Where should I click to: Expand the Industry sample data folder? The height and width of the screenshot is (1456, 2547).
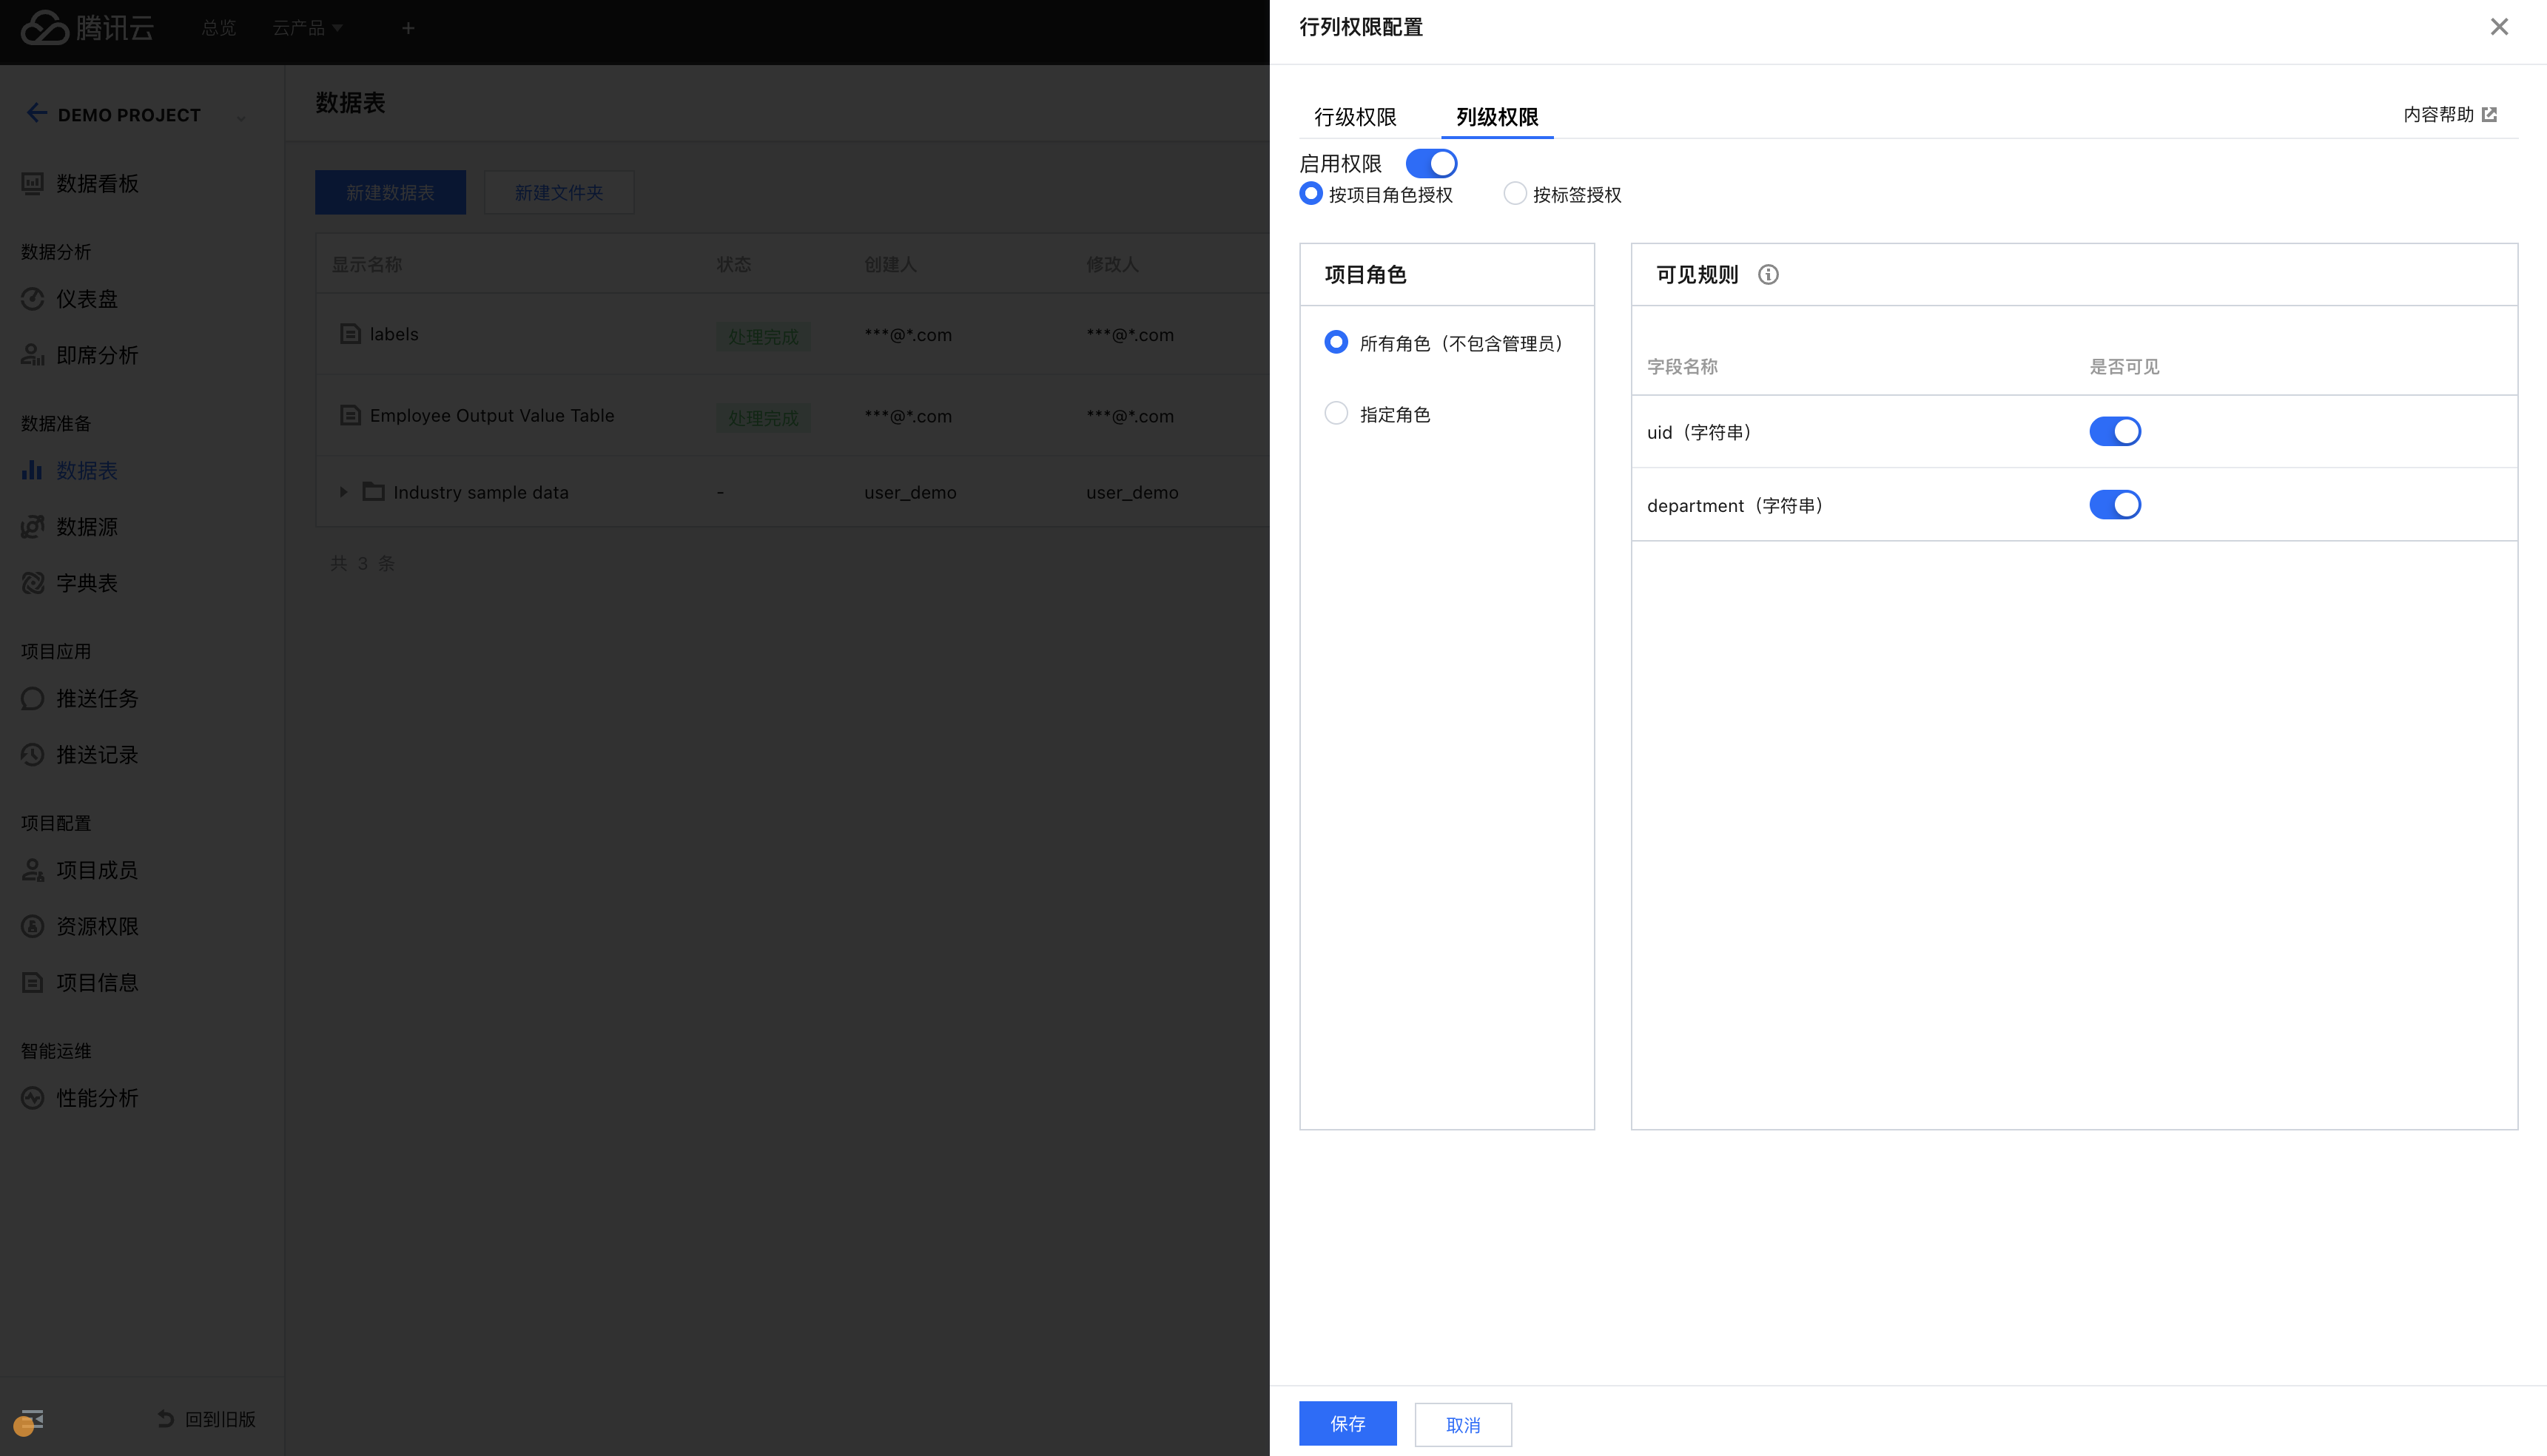[343, 492]
